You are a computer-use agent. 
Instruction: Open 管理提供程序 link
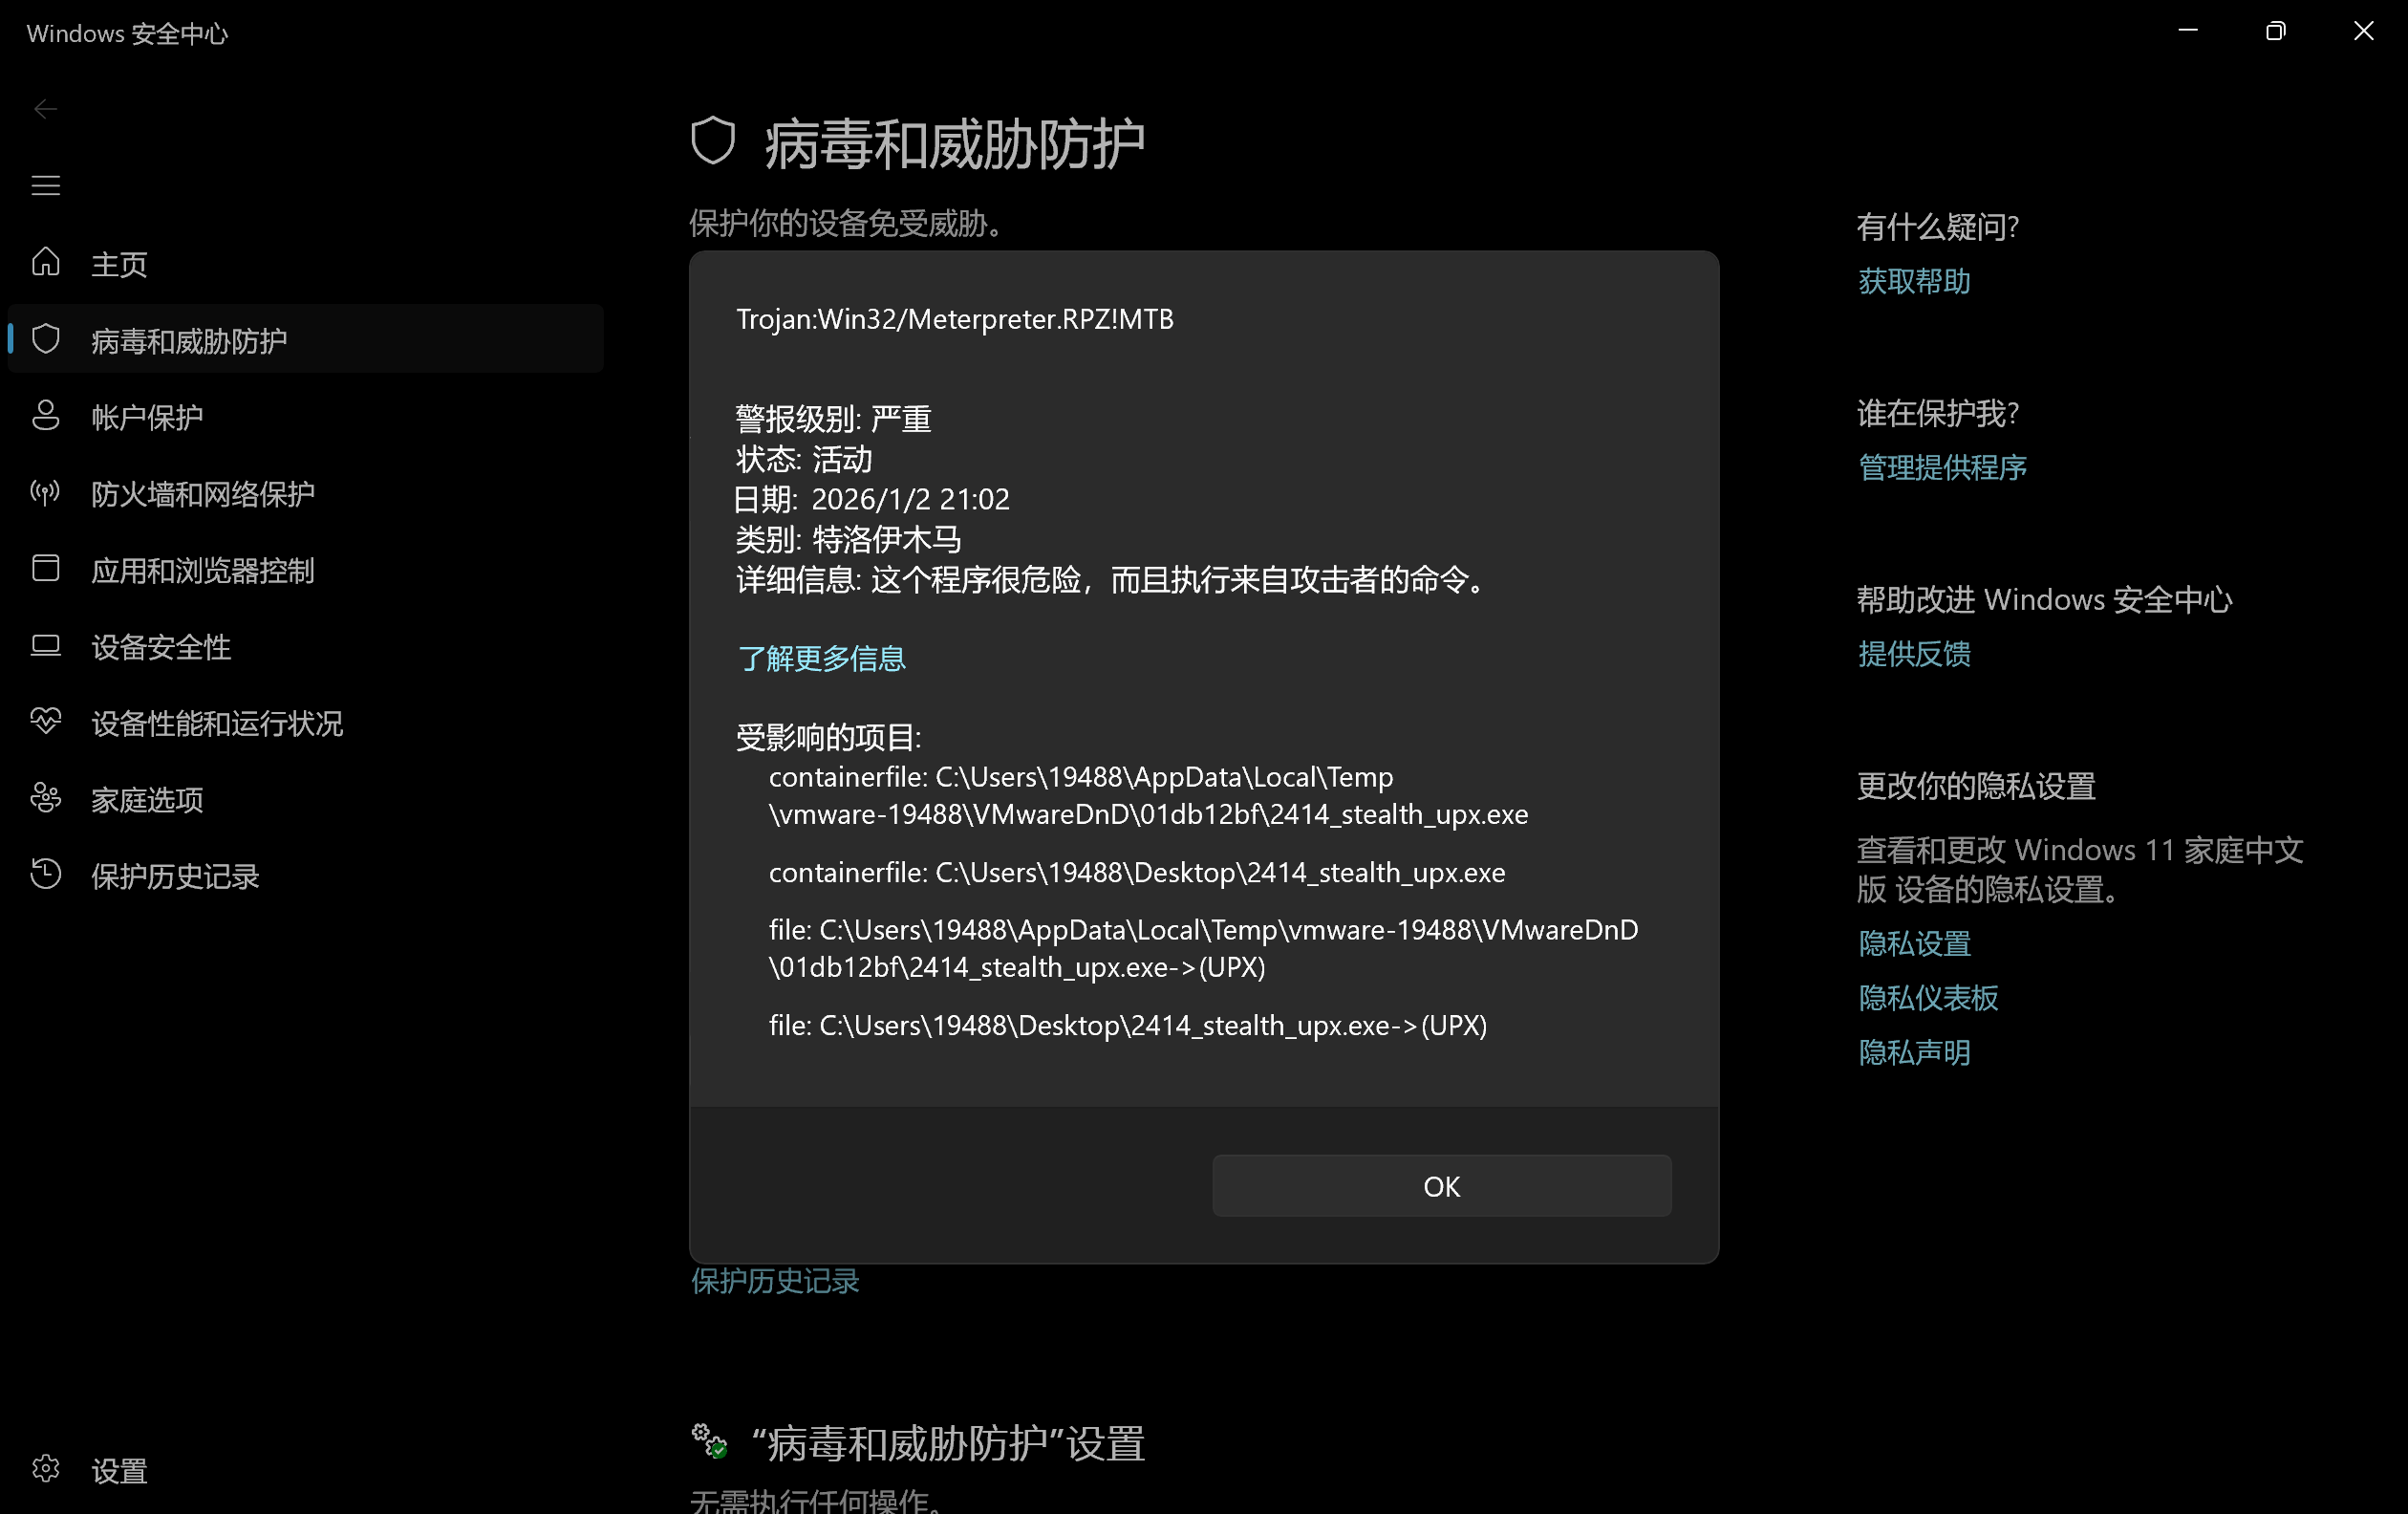click(x=1942, y=468)
